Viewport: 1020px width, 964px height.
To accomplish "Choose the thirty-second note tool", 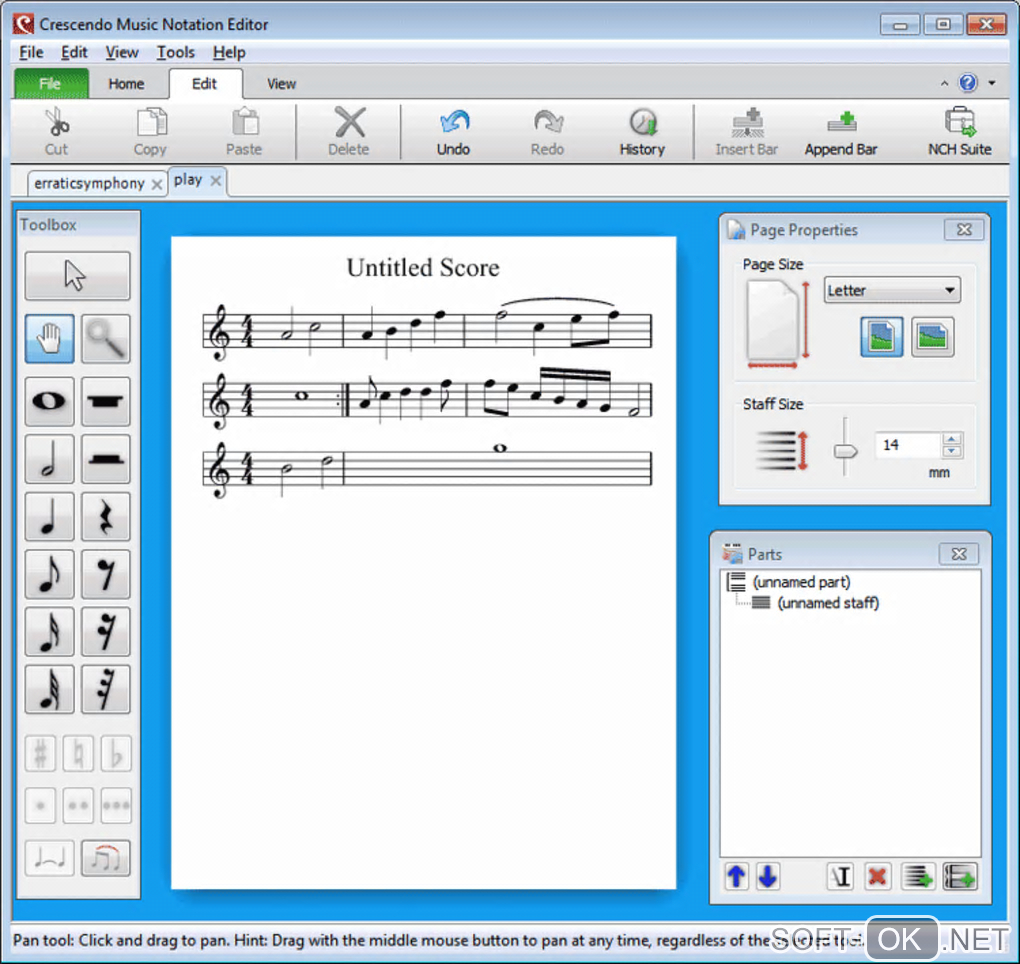I will [x=49, y=690].
